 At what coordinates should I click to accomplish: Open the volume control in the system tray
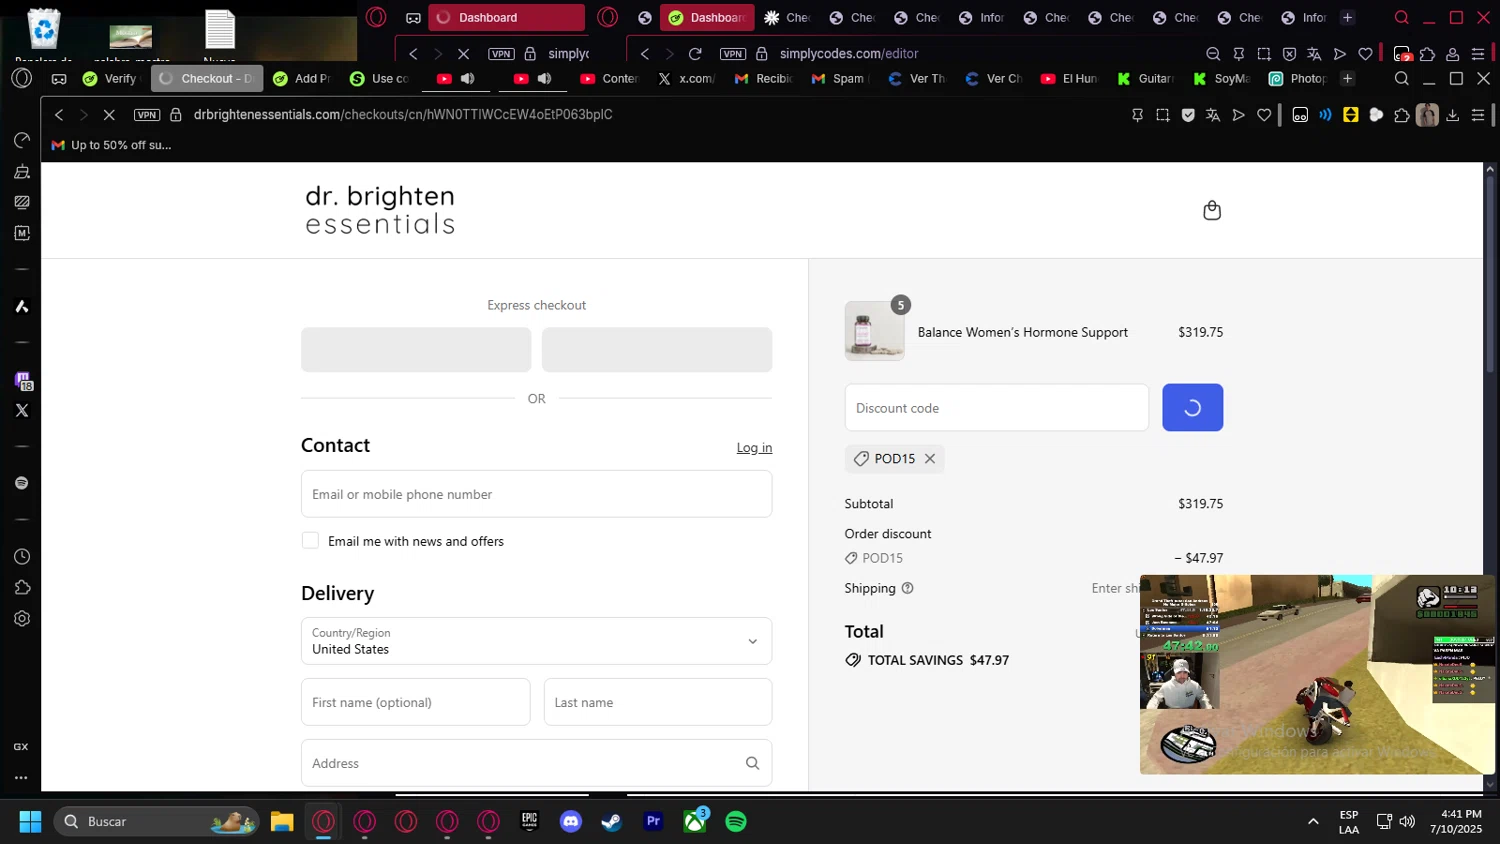pos(1407,822)
